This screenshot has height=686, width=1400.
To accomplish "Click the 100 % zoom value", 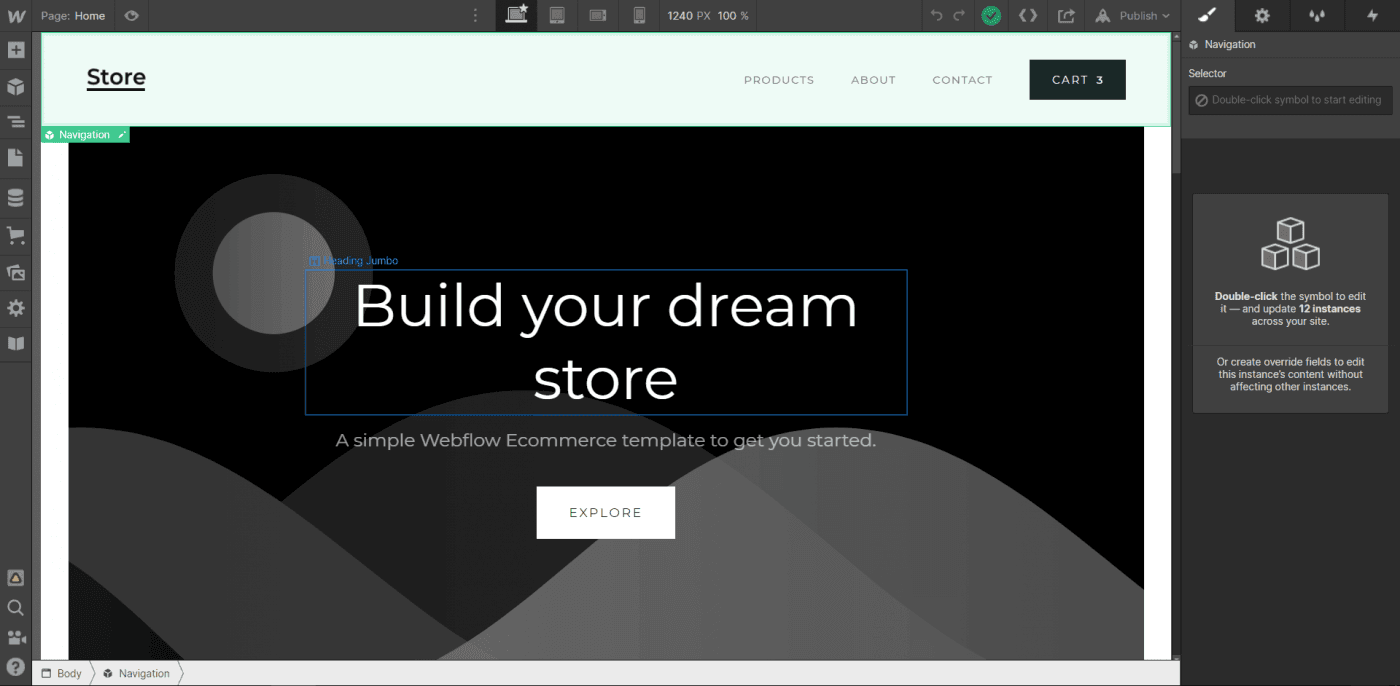I will coord(733,16).
